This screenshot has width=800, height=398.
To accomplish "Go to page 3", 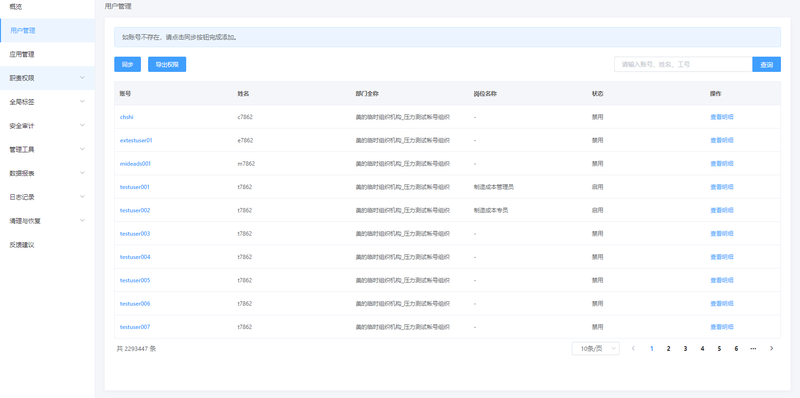I will (685, 349).
